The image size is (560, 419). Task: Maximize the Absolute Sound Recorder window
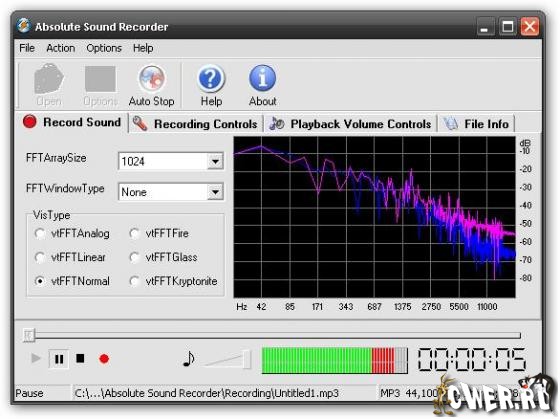(x=508, y=27)
